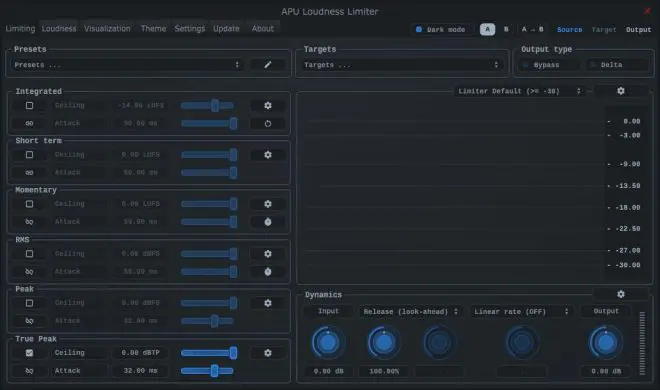Open Short term section gear settings

click(268, 155)
